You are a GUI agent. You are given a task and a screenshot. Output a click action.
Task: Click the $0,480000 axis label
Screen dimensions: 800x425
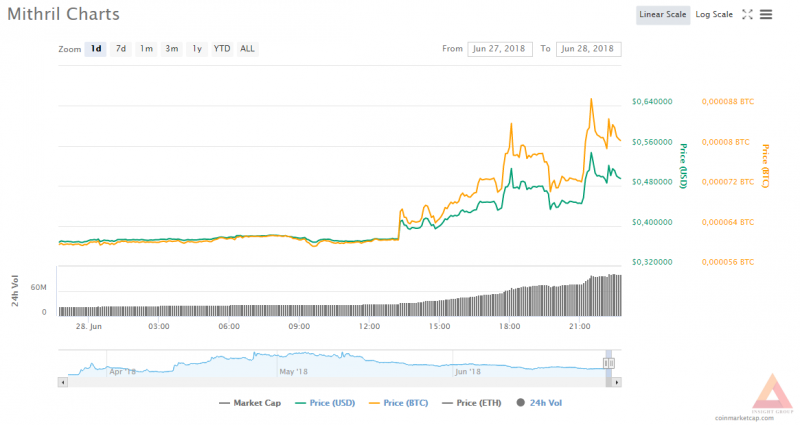652,182
